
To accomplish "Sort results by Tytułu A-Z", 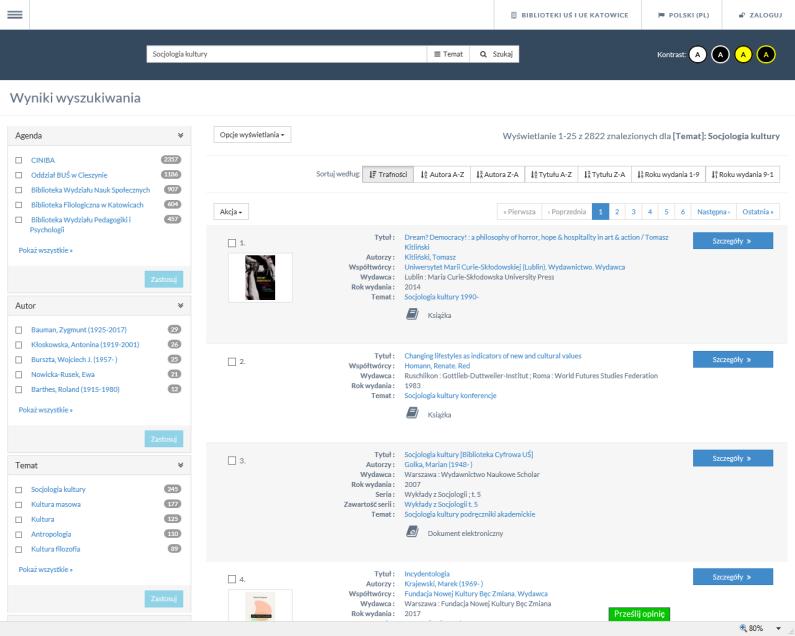I will (x=551, y=174).
